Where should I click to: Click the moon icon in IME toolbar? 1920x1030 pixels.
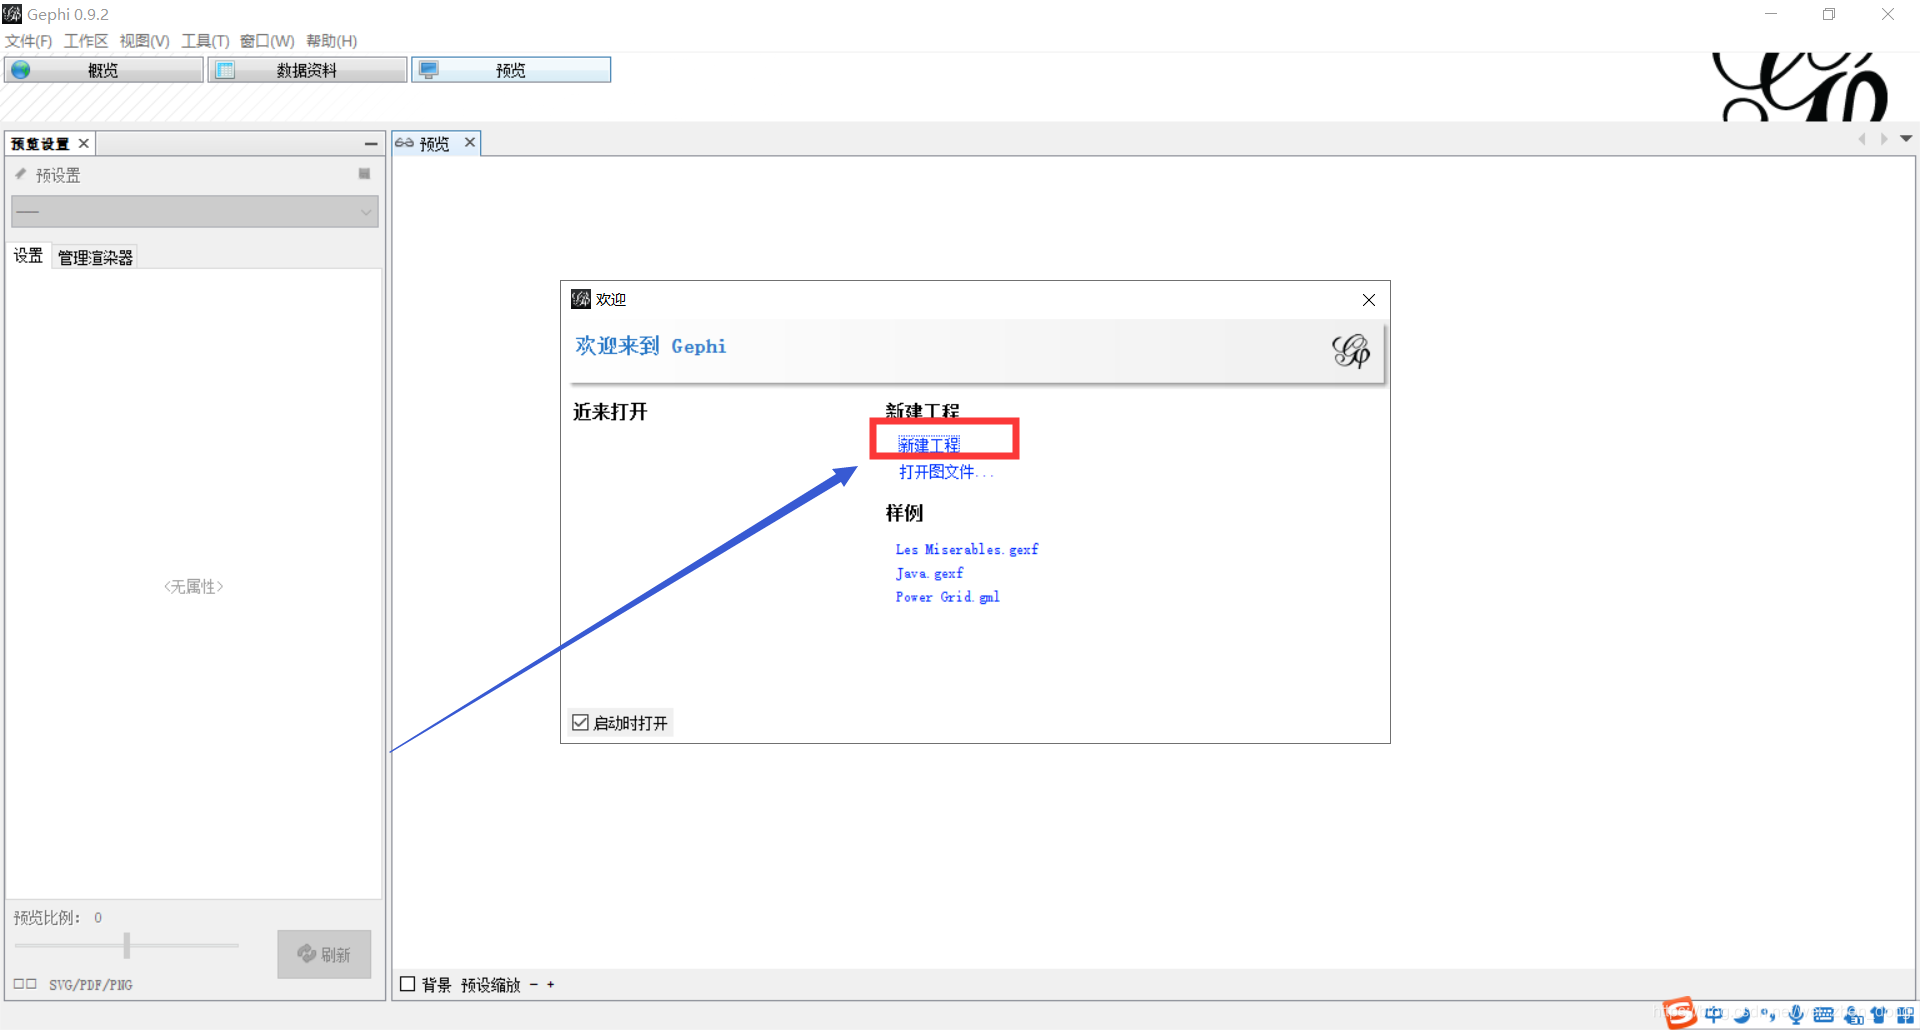coord(1742,1015)
